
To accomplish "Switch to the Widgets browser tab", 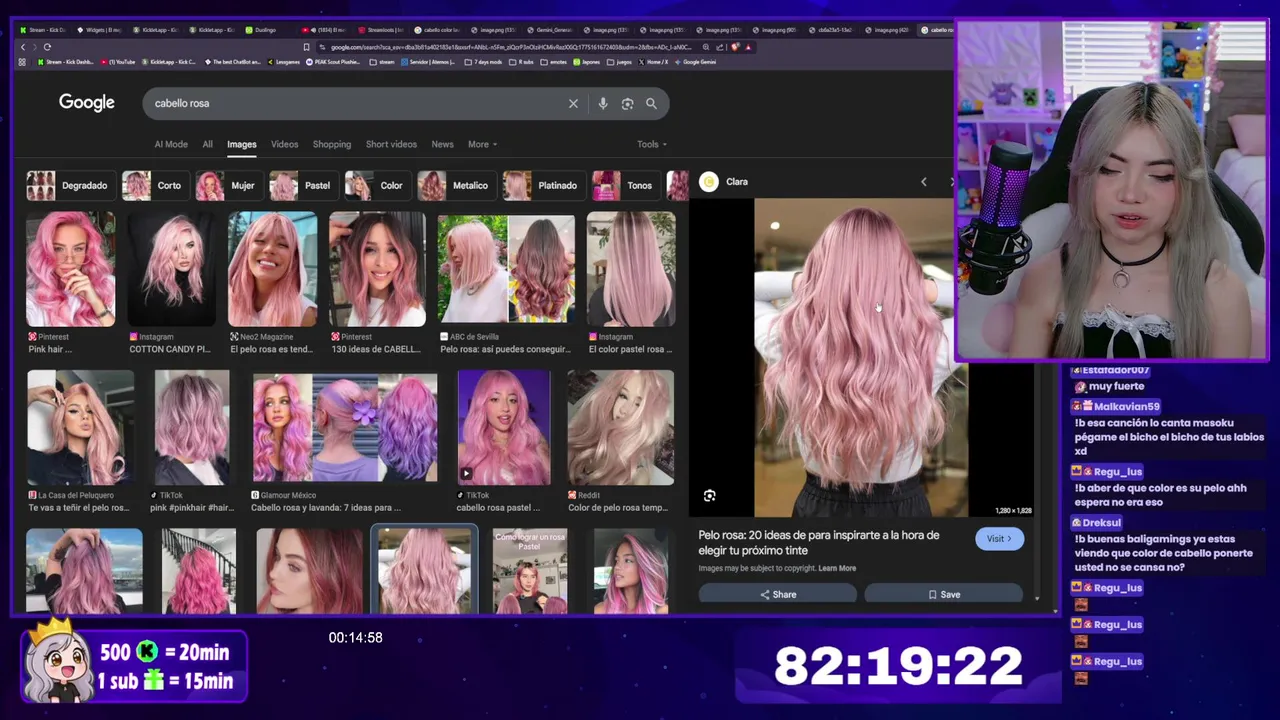I will tap(101, 30).
